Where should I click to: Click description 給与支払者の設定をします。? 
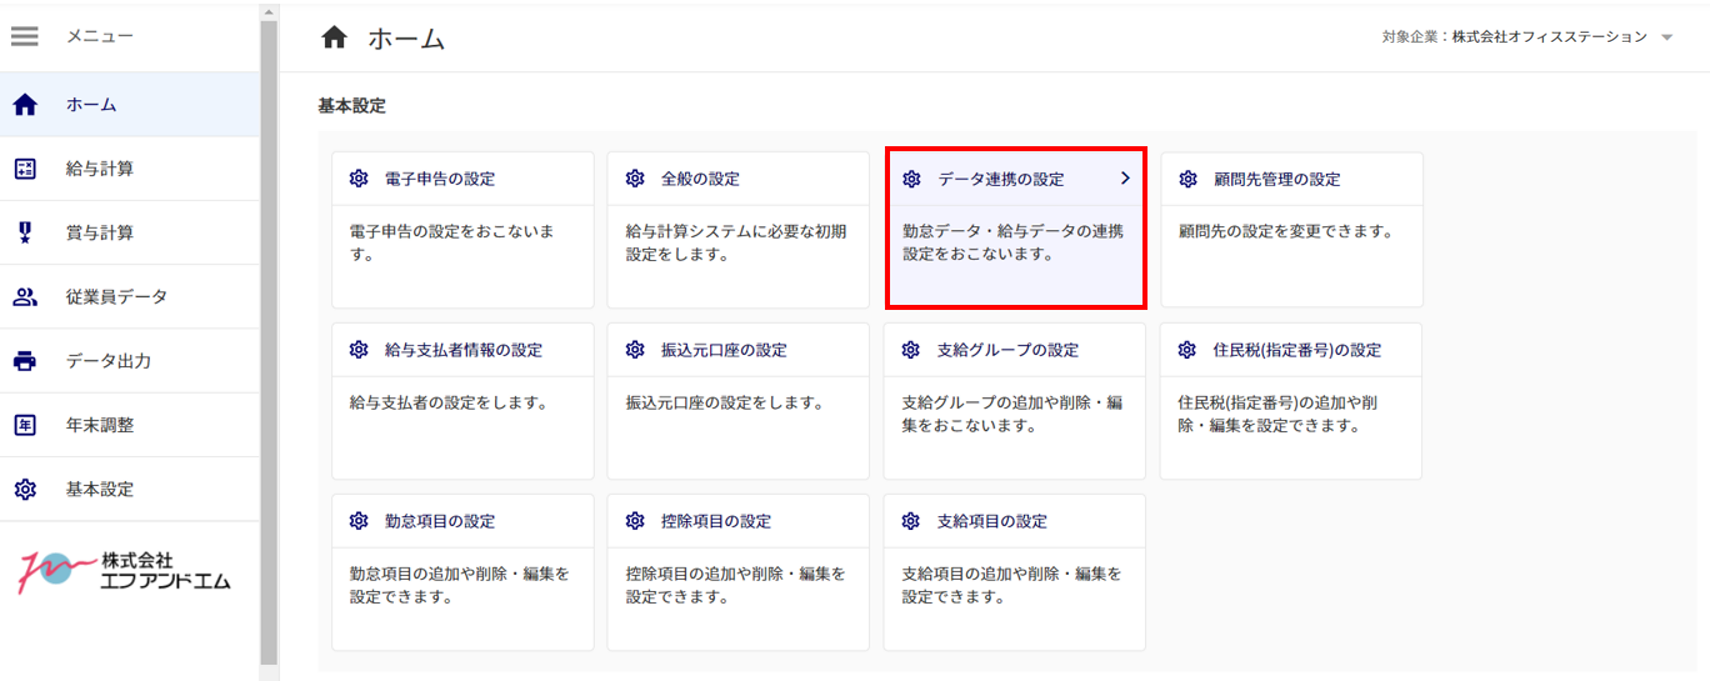[449, 403]
